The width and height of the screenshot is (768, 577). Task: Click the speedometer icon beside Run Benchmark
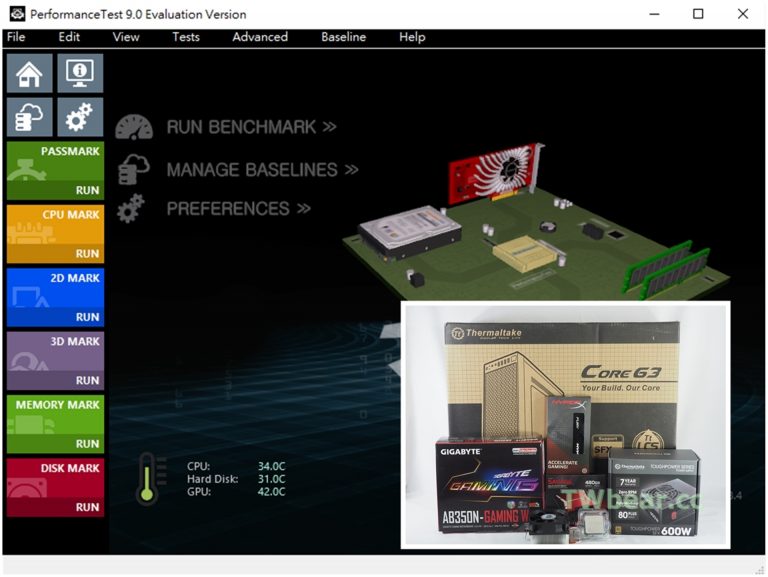coord(134,127)
